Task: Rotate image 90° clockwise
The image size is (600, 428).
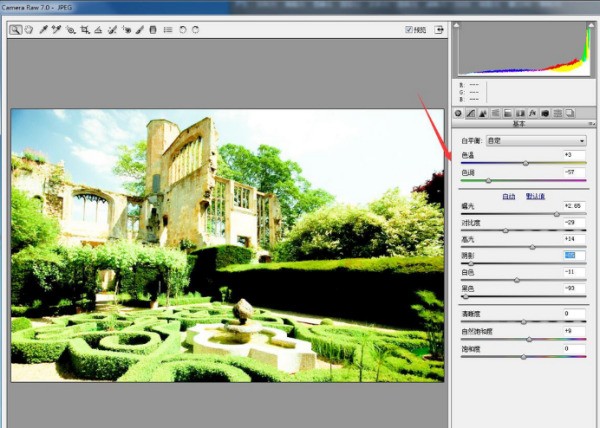Action: click(x=195, y=30)
